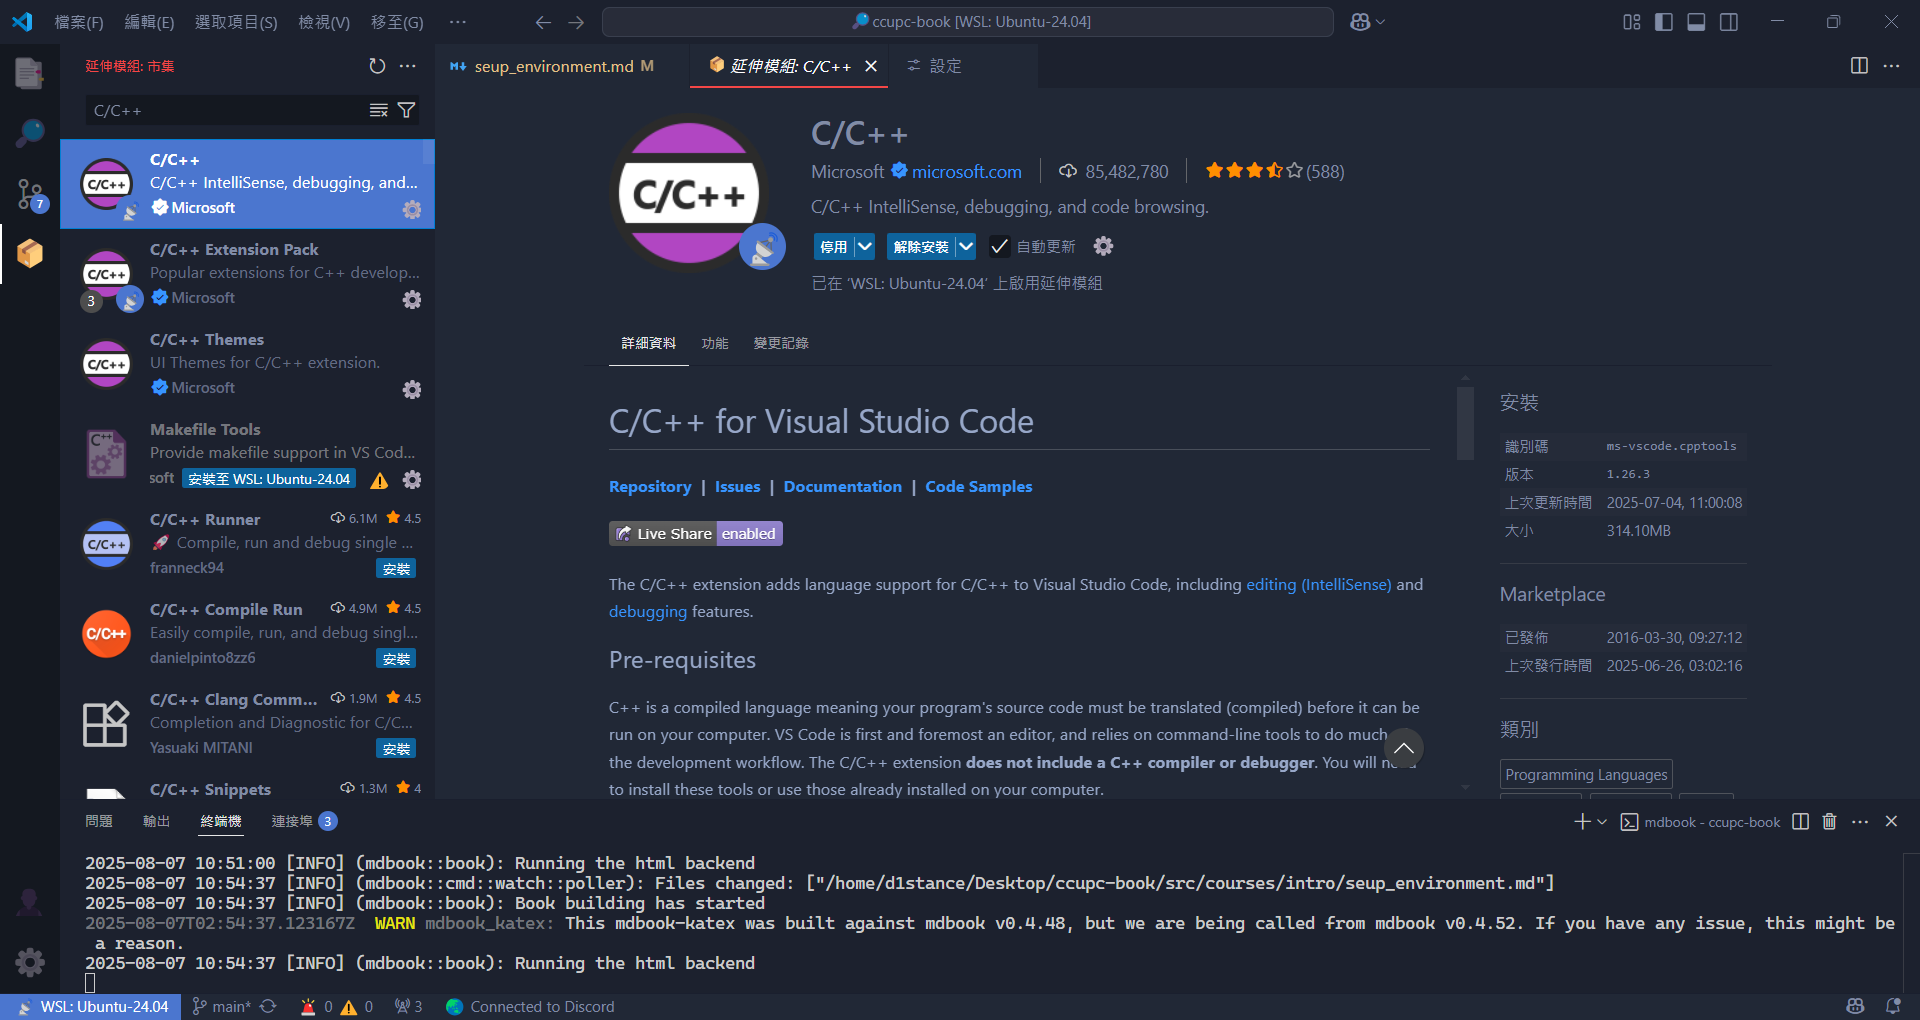
Task: Open manage gear for C/C++ Extension Pack
Action: [412, 299]
